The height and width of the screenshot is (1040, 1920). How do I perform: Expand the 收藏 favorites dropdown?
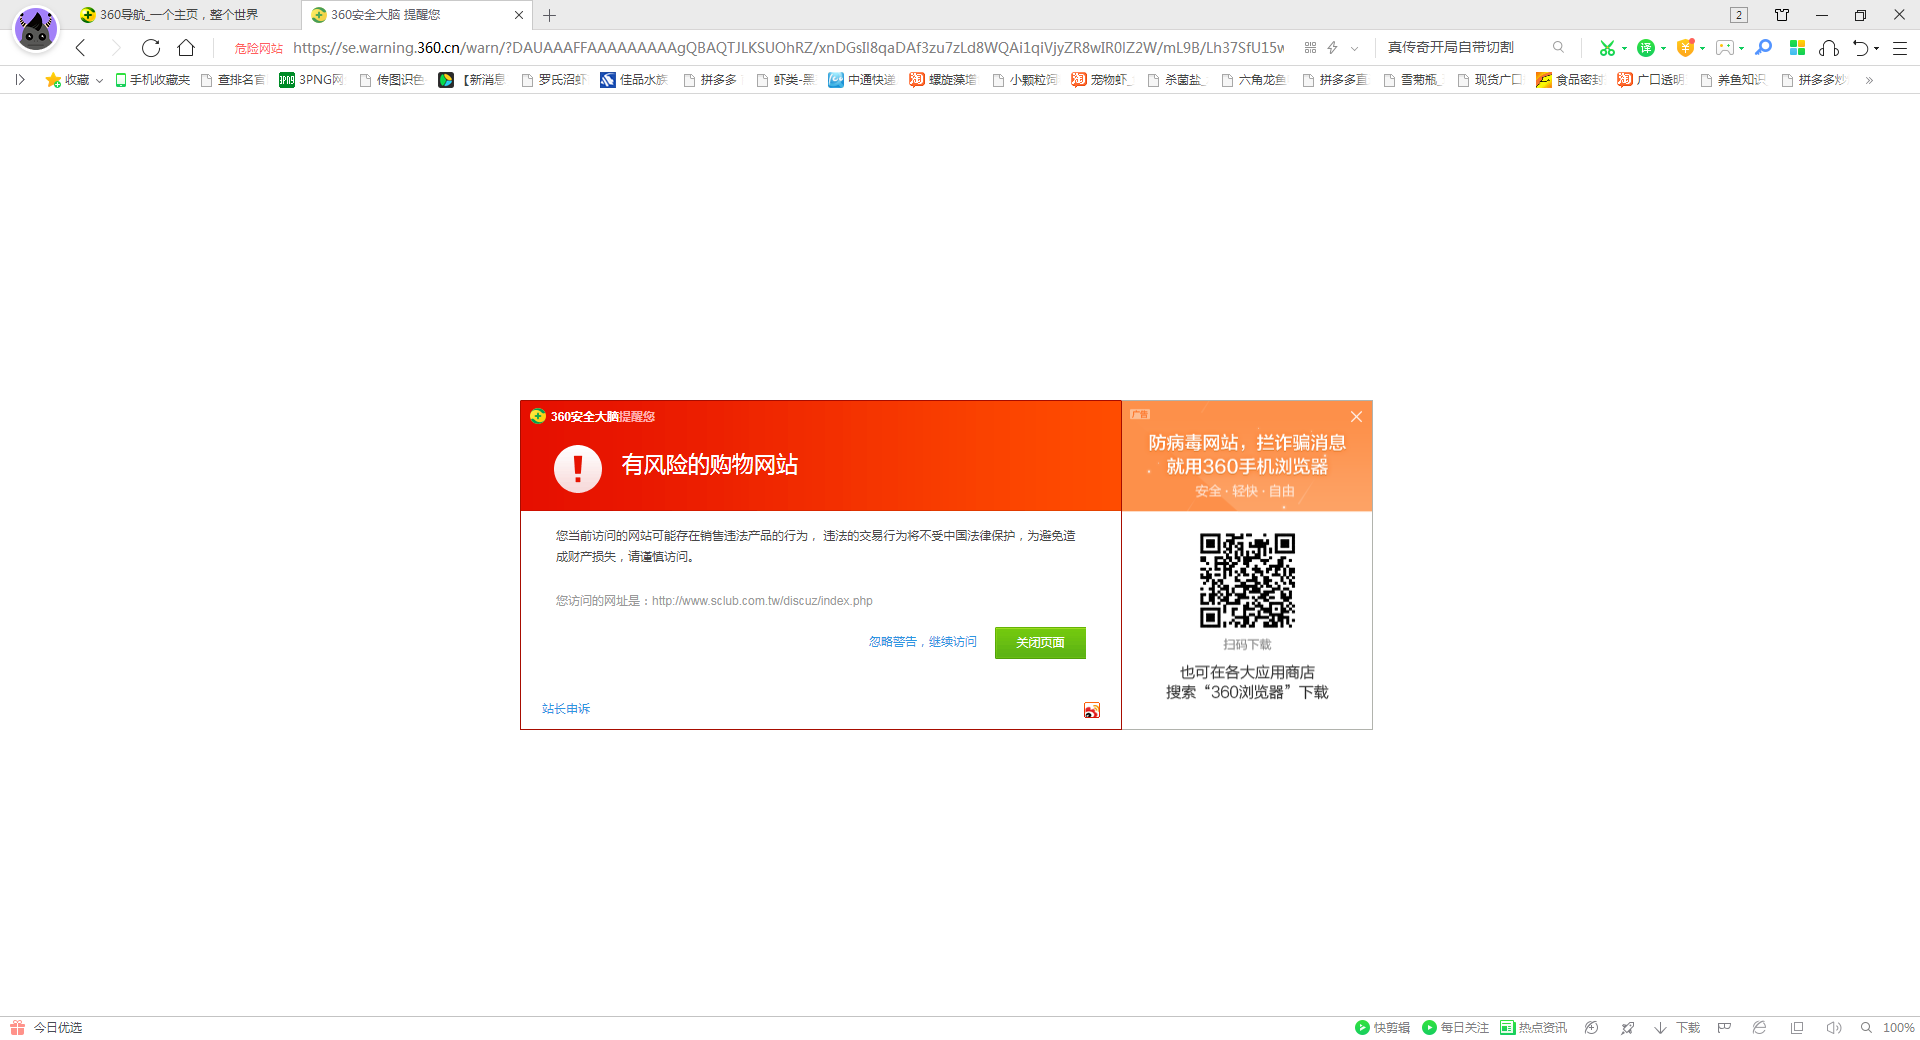pyautogui.click(x=99, y=80)
